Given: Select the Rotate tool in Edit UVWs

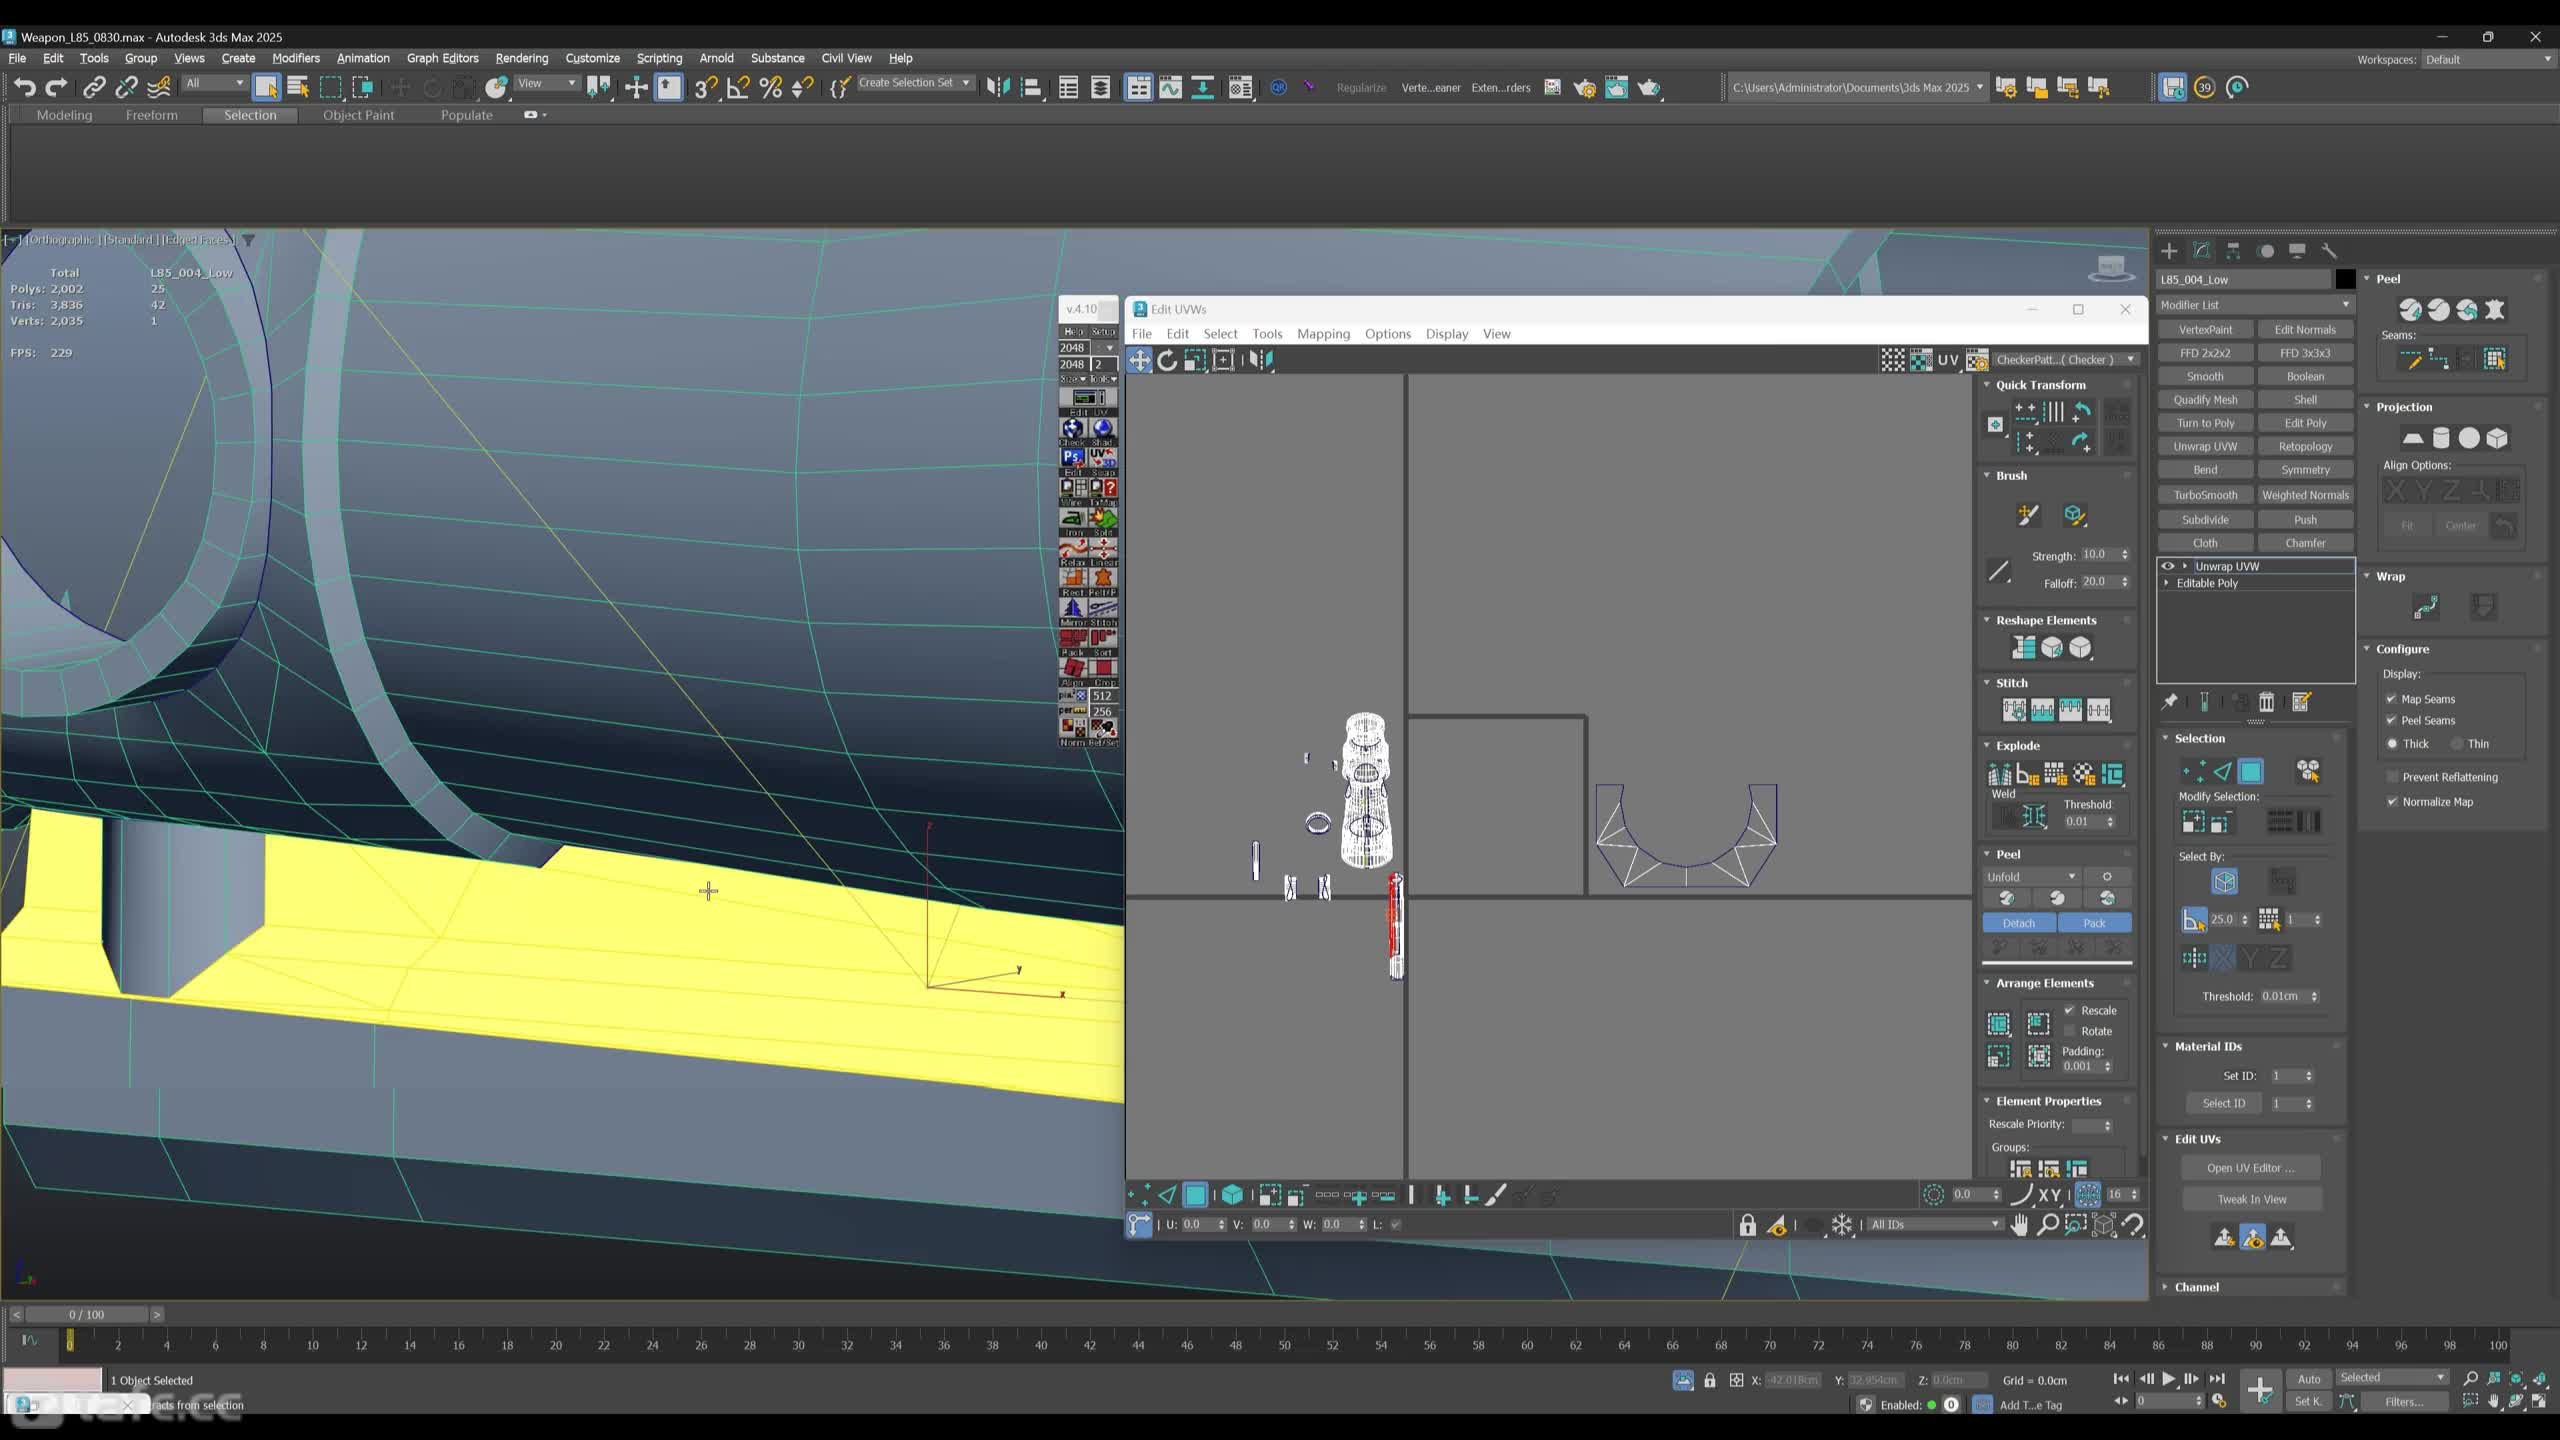Looking at the screenshot, I should pyautogui.click(x=1167, y=360).
